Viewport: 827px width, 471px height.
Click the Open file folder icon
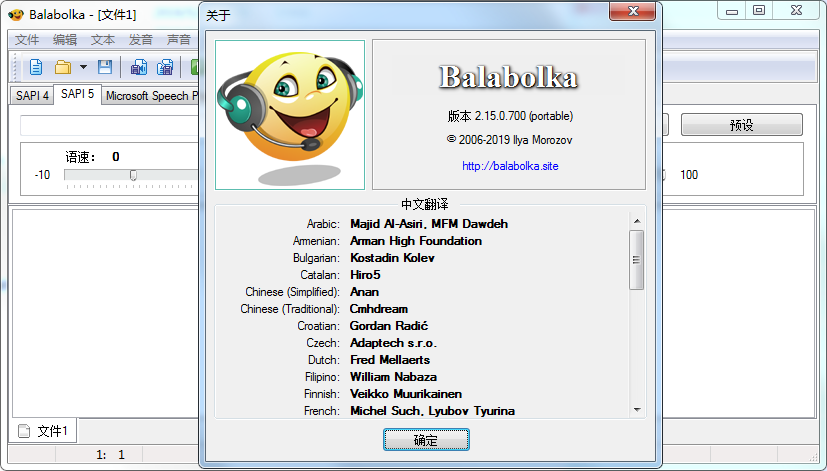click(63, 67)
